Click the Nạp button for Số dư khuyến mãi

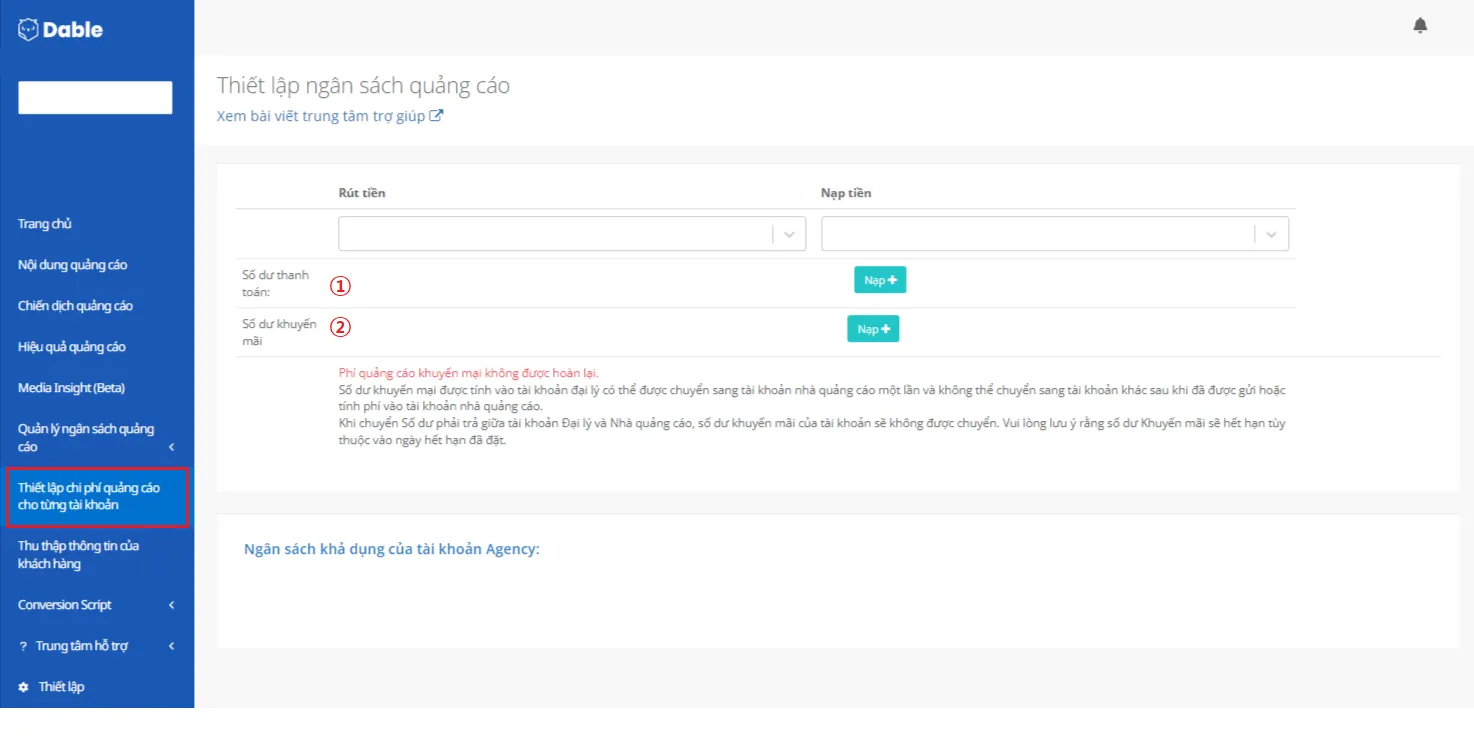pyautogui.click(x=873, y=329)
